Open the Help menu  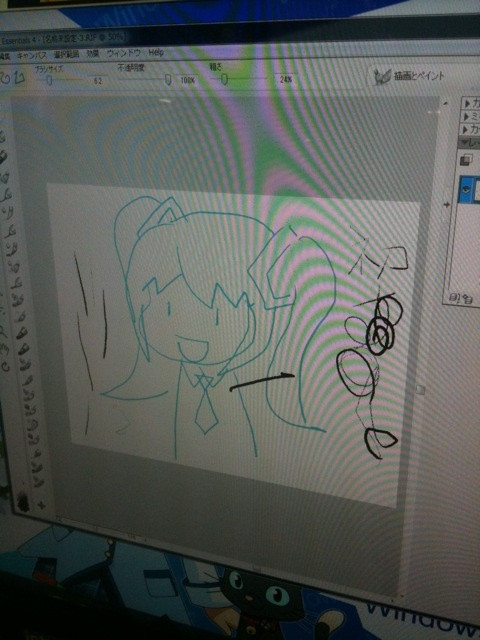pyautogui.click(x=156, y=52)
